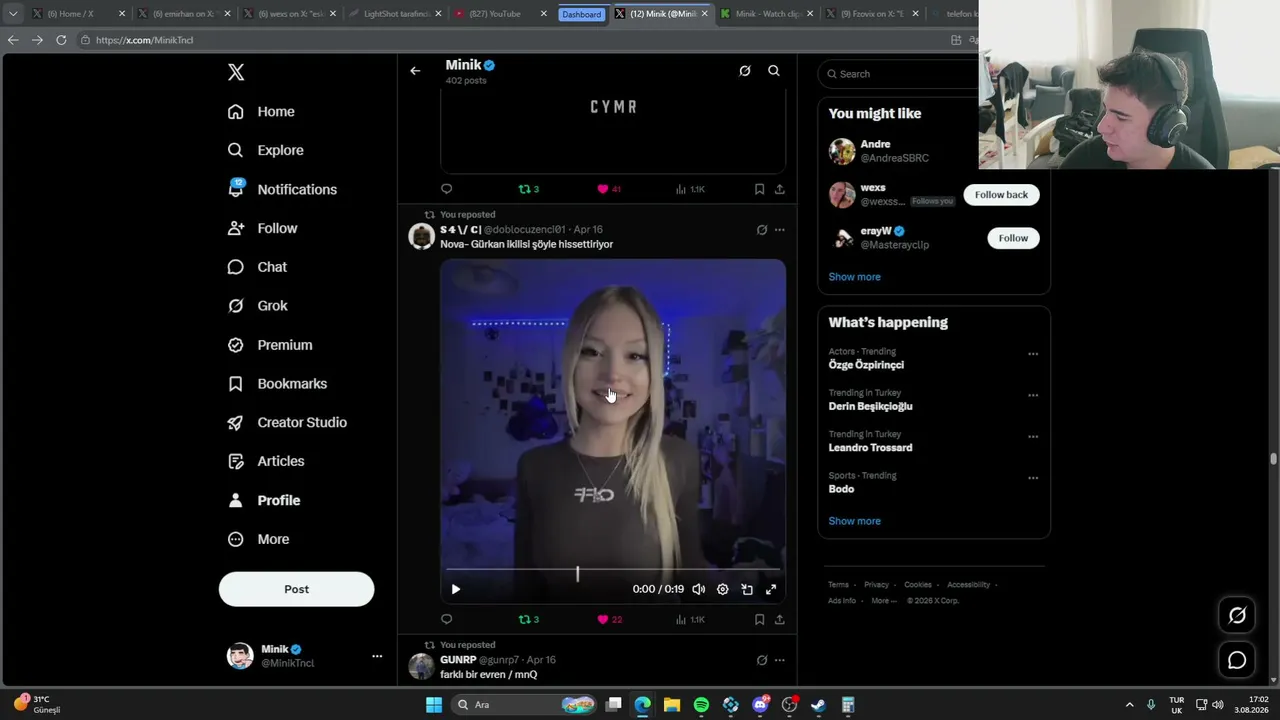
Task: Click the Creator Studio rocket icon
Action: point(236,423)
